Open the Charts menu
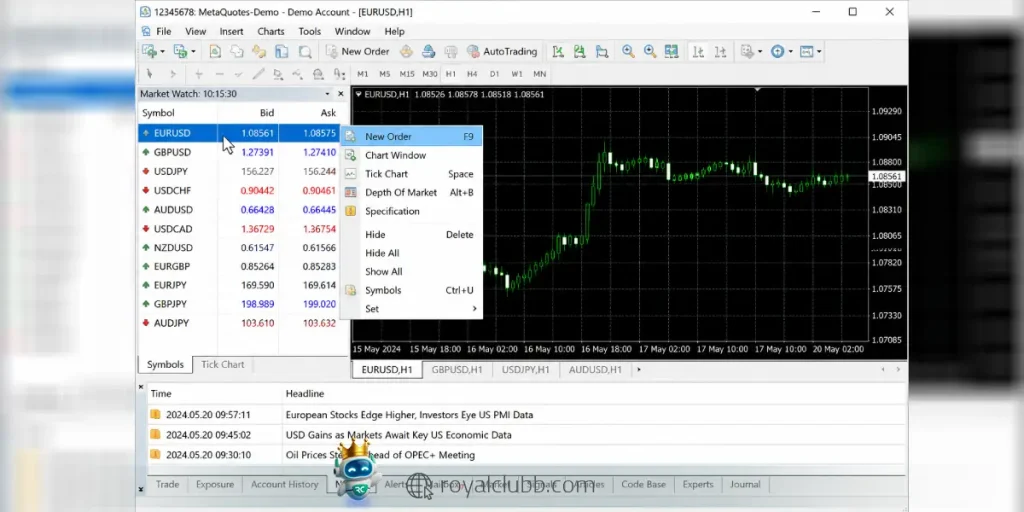1024x512 pixels. [x=270, y=31]
